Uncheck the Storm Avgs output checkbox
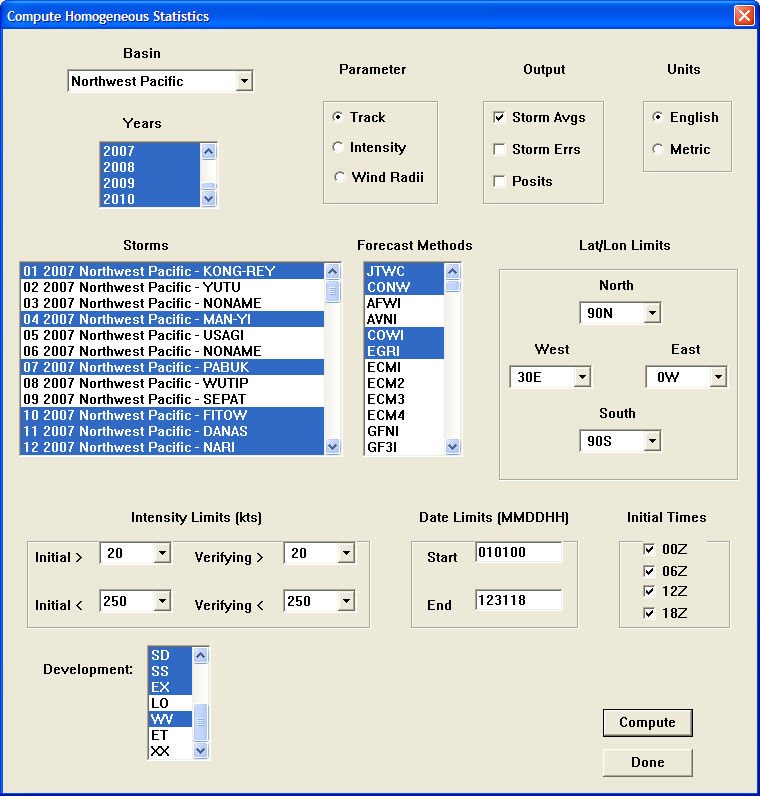This screenshot has width=760, height=796. [x=500, y=117]
